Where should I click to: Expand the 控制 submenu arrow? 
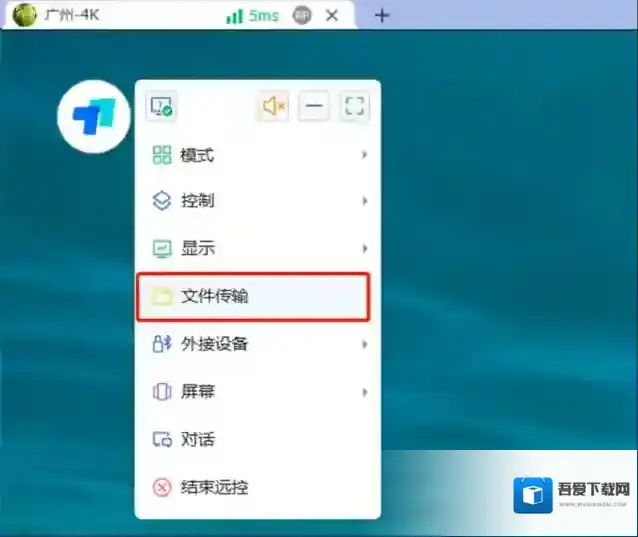click(x=365, y=201)
